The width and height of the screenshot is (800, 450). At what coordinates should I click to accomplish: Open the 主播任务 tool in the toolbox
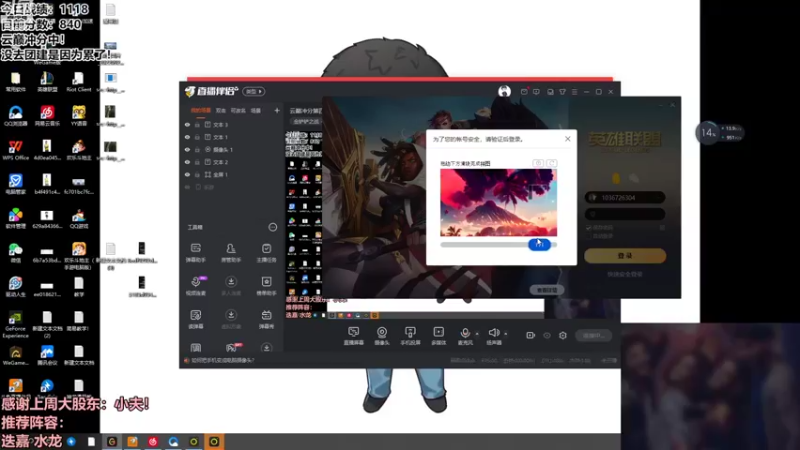(266, 252)
